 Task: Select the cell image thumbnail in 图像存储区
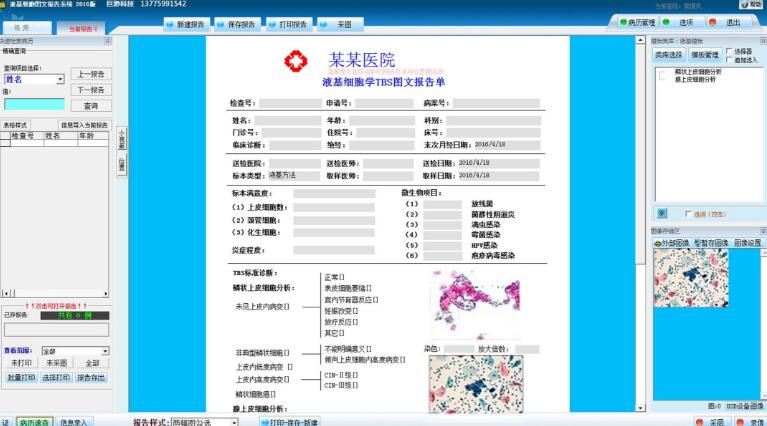(691, 278)
